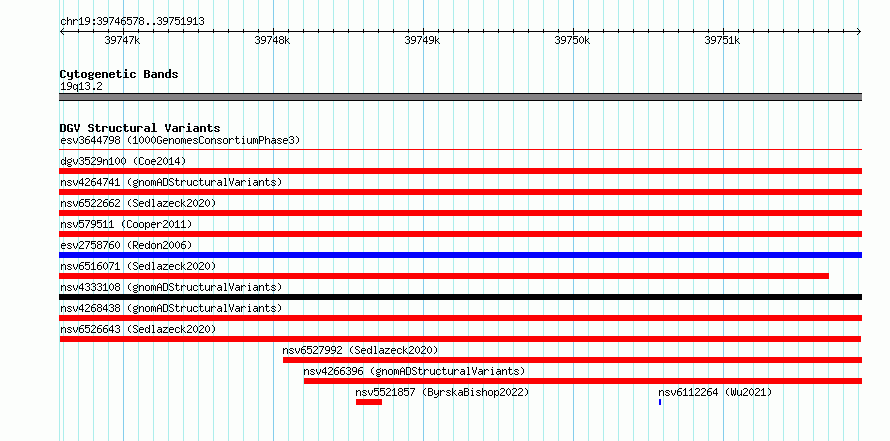This screenshot has height=441, width=890.
Task: Click the esv3644798 thin red variant line
Action: 460,150
